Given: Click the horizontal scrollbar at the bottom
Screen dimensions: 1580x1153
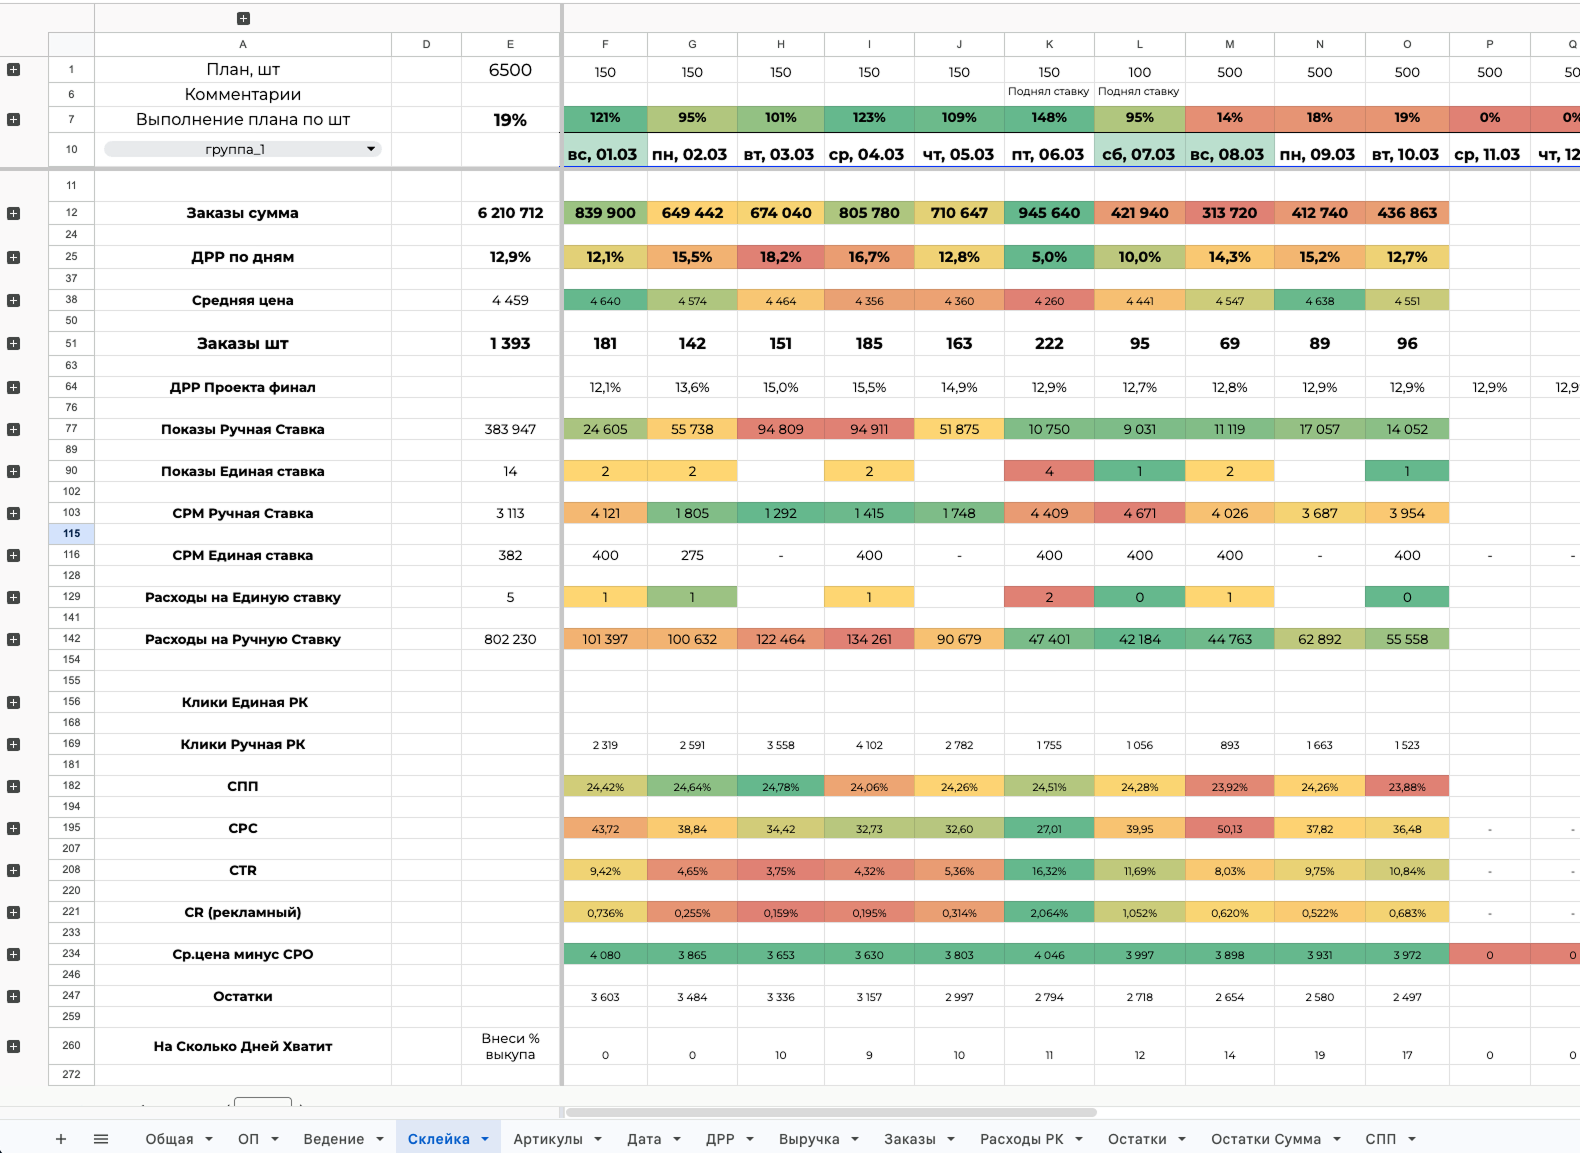Looking at the screenshot, I should tap(830, 1112).
